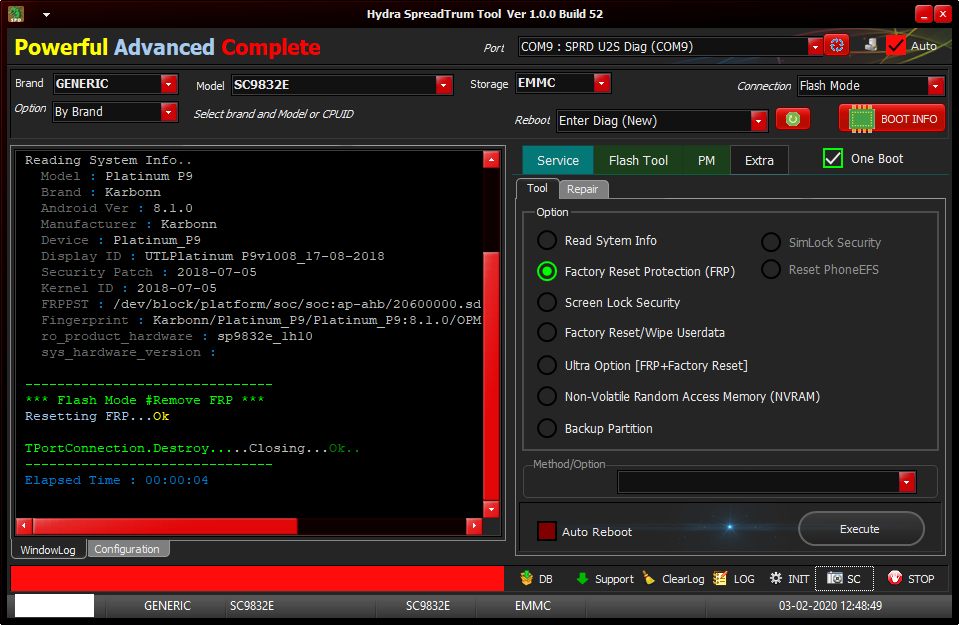Uncheck the One Boot checkbox
Image resolution: width=959 pixels, height=625 pixels.
833,159
